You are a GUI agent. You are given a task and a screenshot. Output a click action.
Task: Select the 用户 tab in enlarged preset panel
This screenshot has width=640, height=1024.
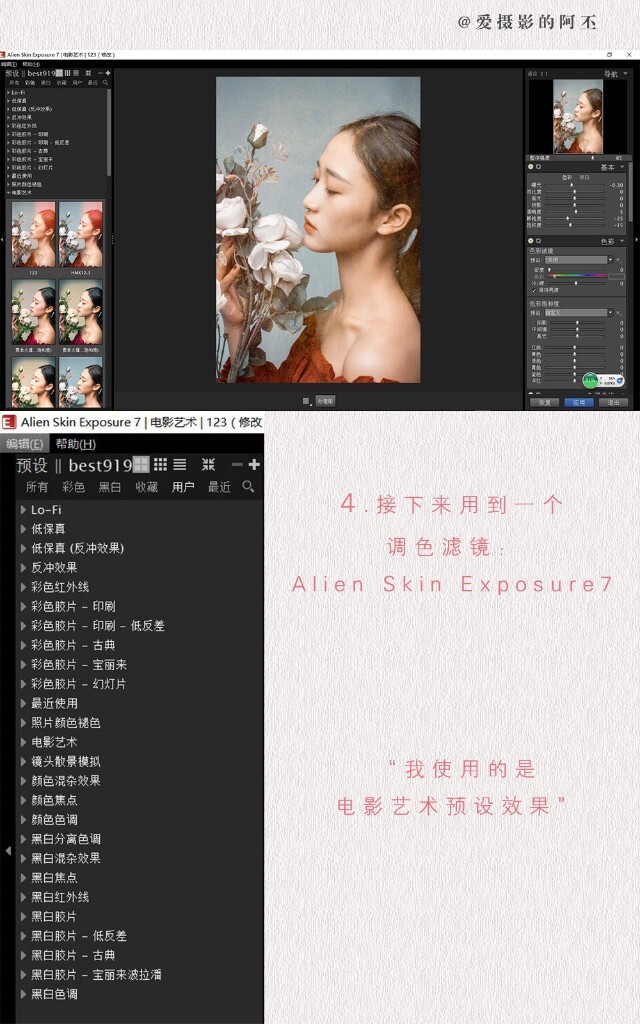(183, 487)
